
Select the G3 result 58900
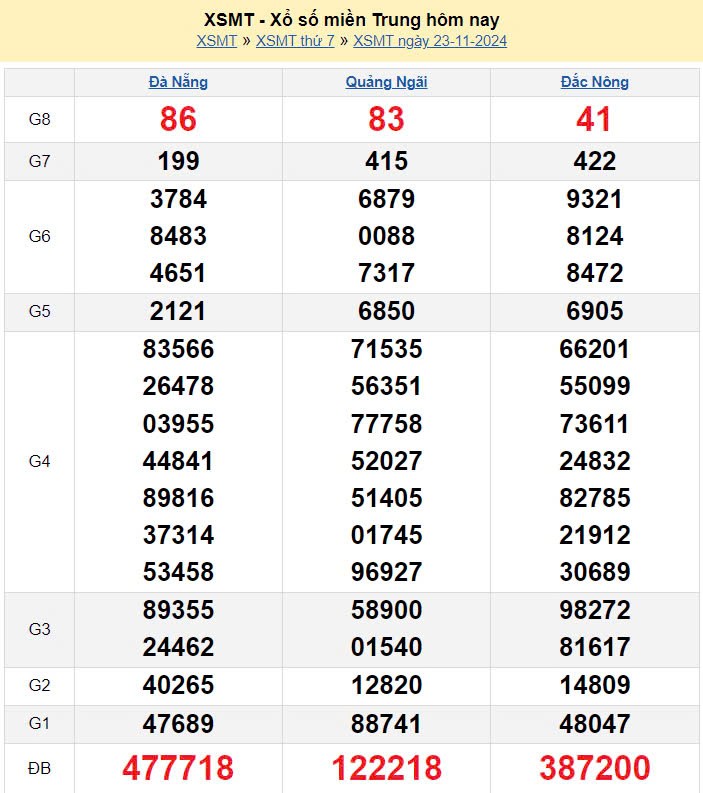click(386, 610)
